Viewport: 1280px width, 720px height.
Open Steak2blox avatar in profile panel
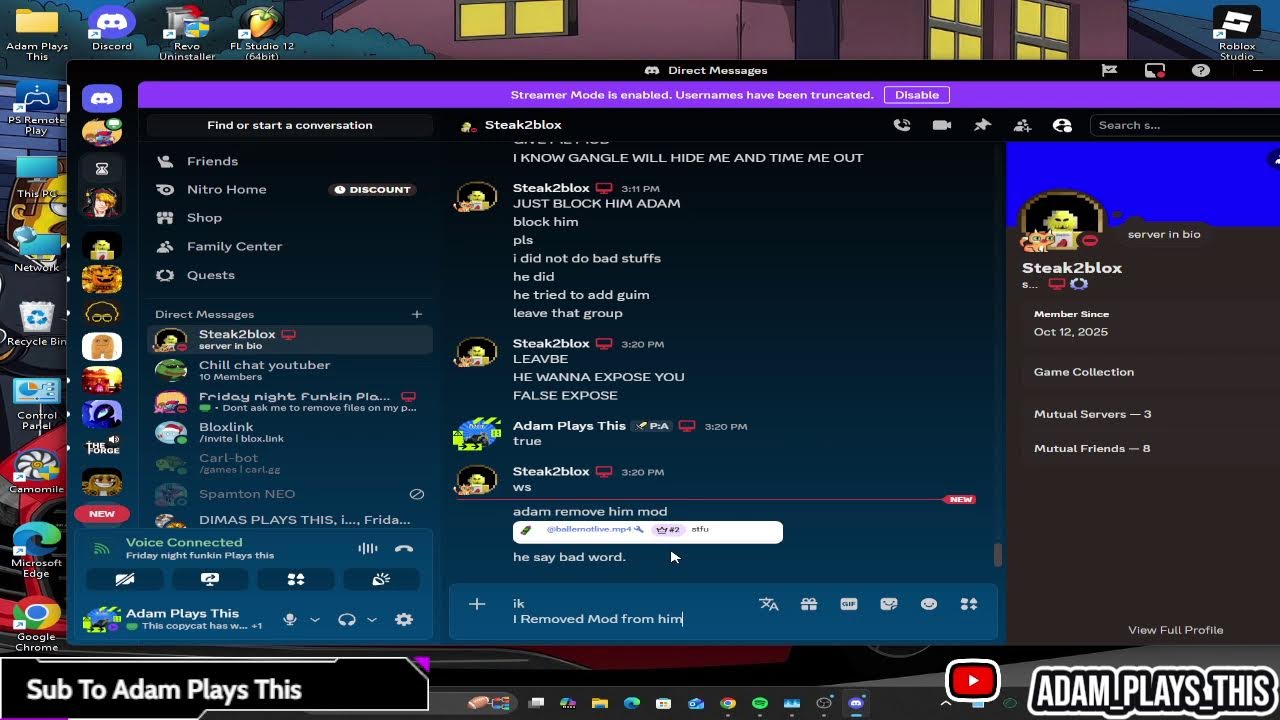tap(1061, 219)
